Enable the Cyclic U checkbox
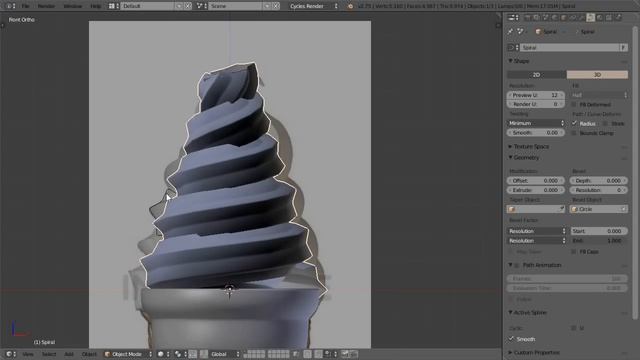Image resolution: width=640 pixels, height=360 pixels. coord(573,328)
